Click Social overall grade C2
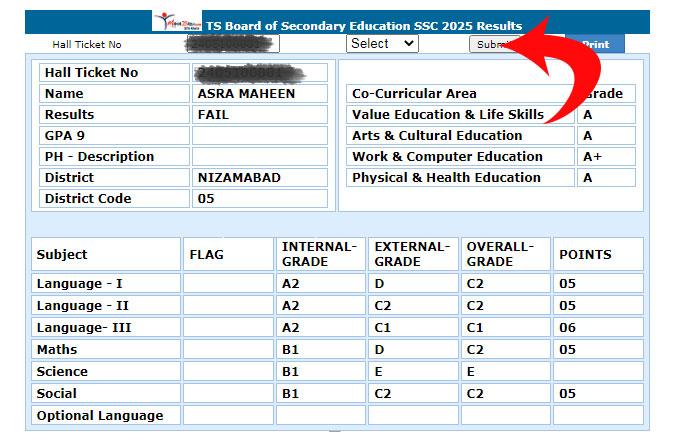The image size is (687, 447). 506,393
